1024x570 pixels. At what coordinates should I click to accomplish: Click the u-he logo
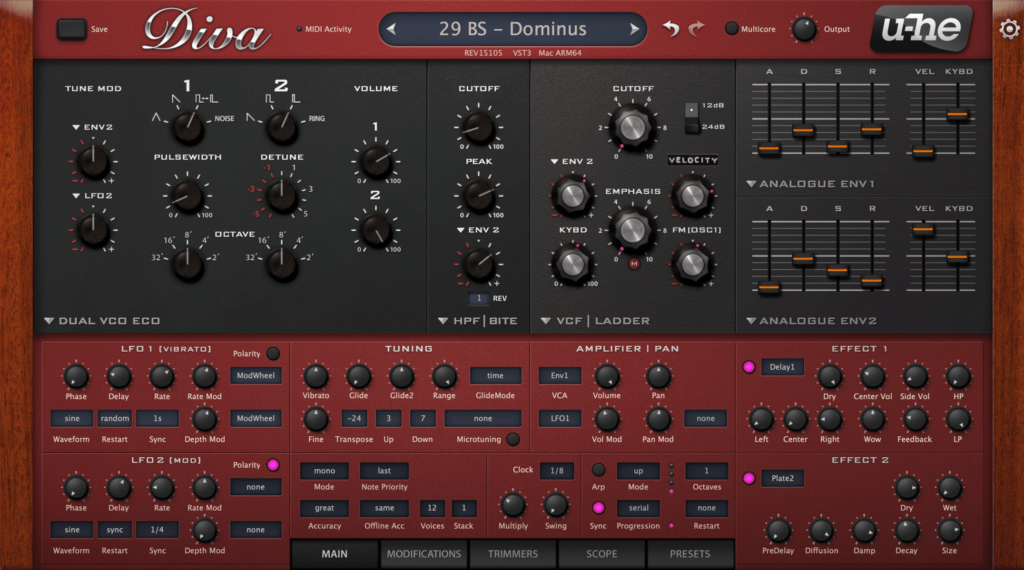921,27
